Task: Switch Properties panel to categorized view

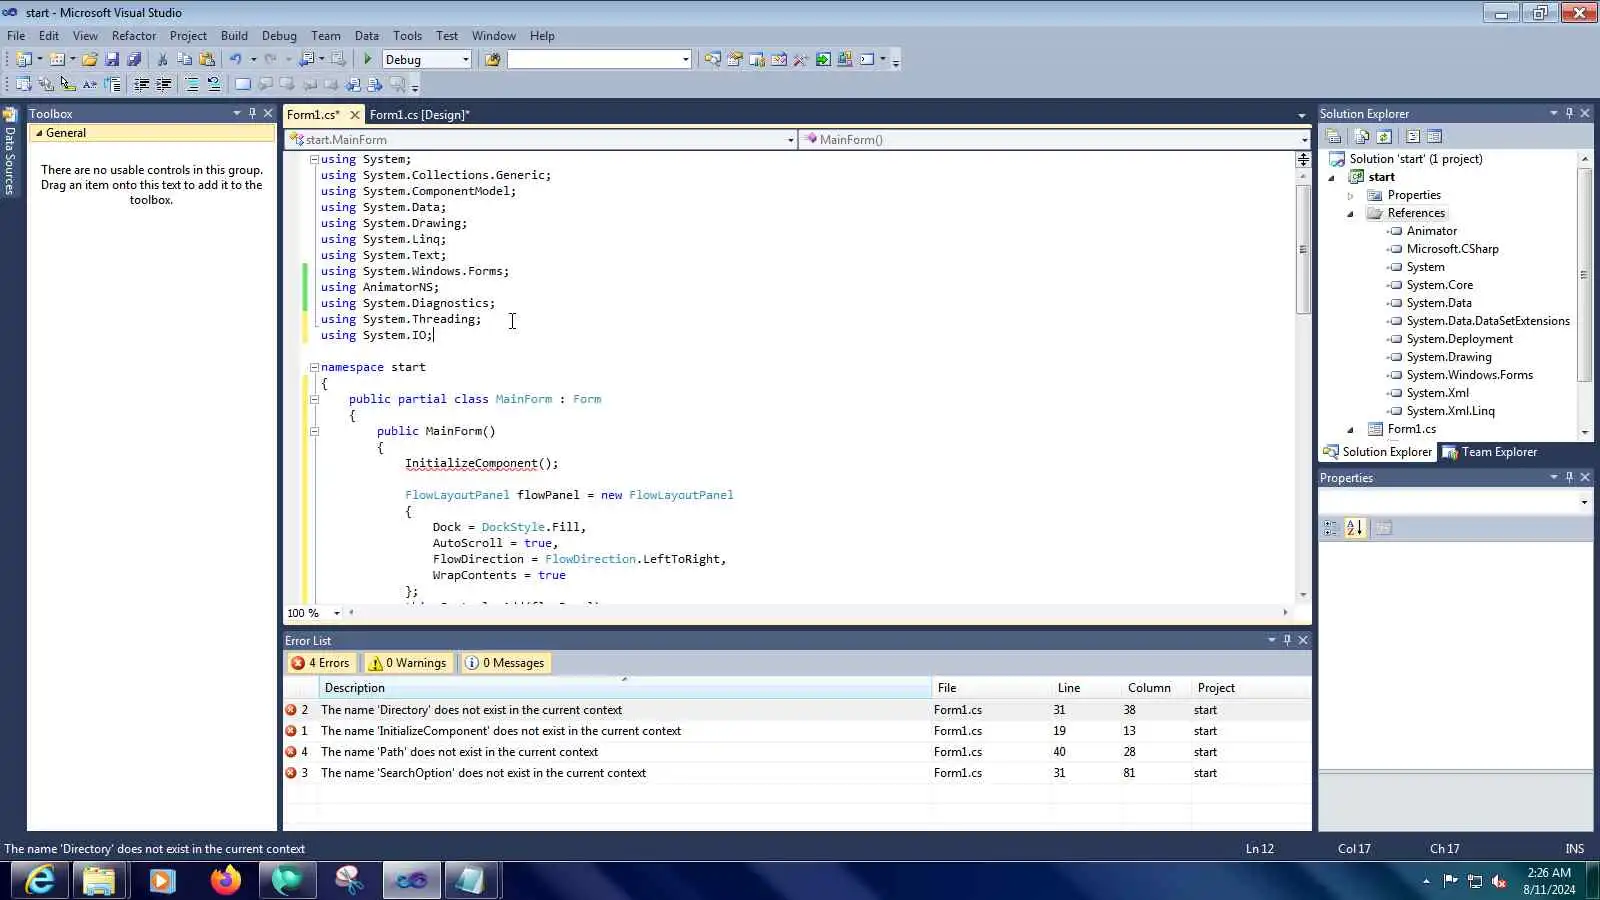Action: 1331,528
